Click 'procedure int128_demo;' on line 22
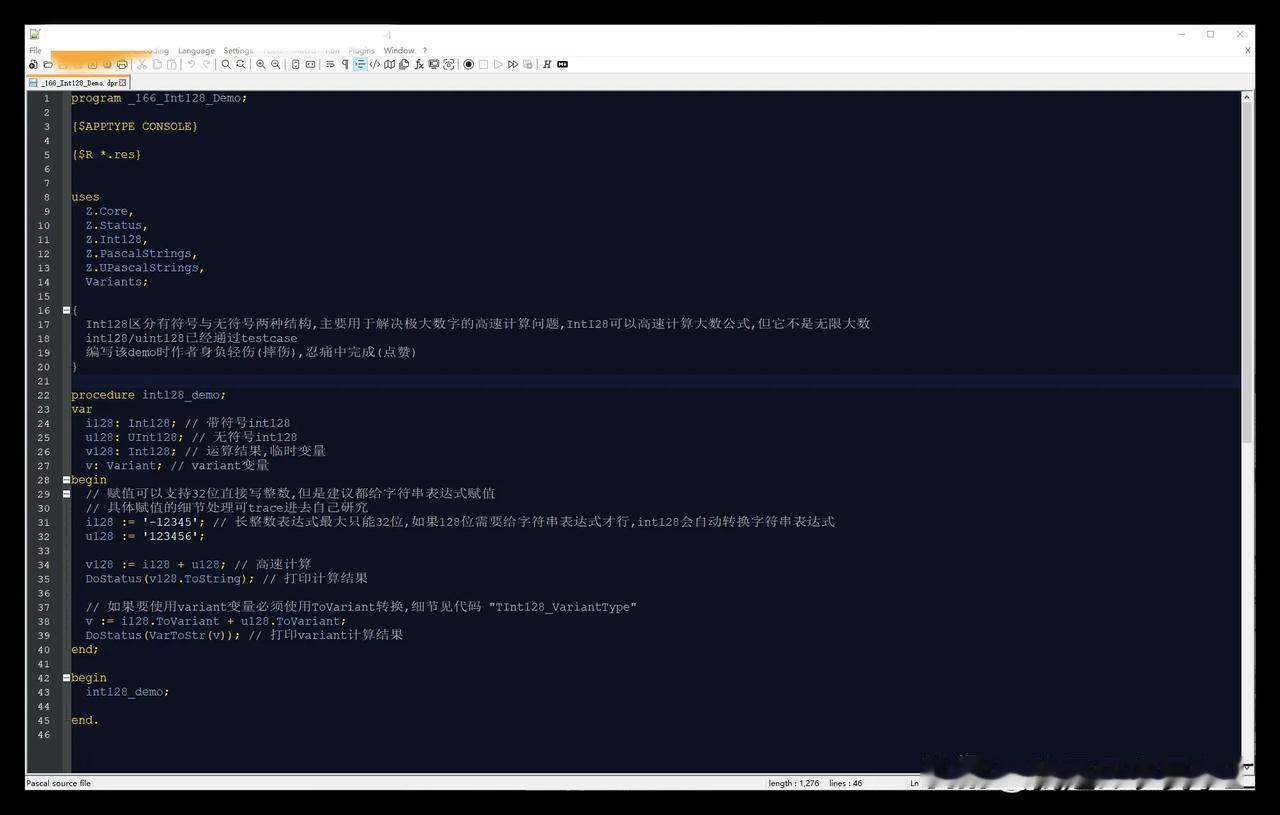1280x815 pixels. coord(149,395)
